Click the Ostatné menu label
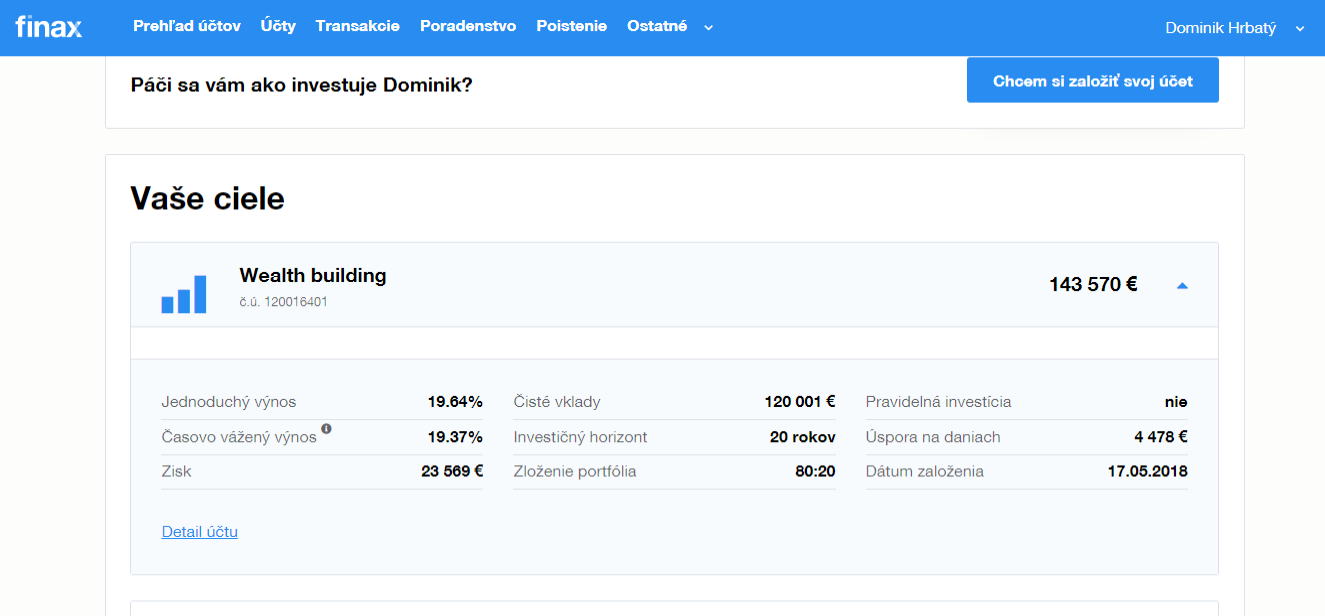Viewport: 1325px width, 616px height. coord(657,27)
